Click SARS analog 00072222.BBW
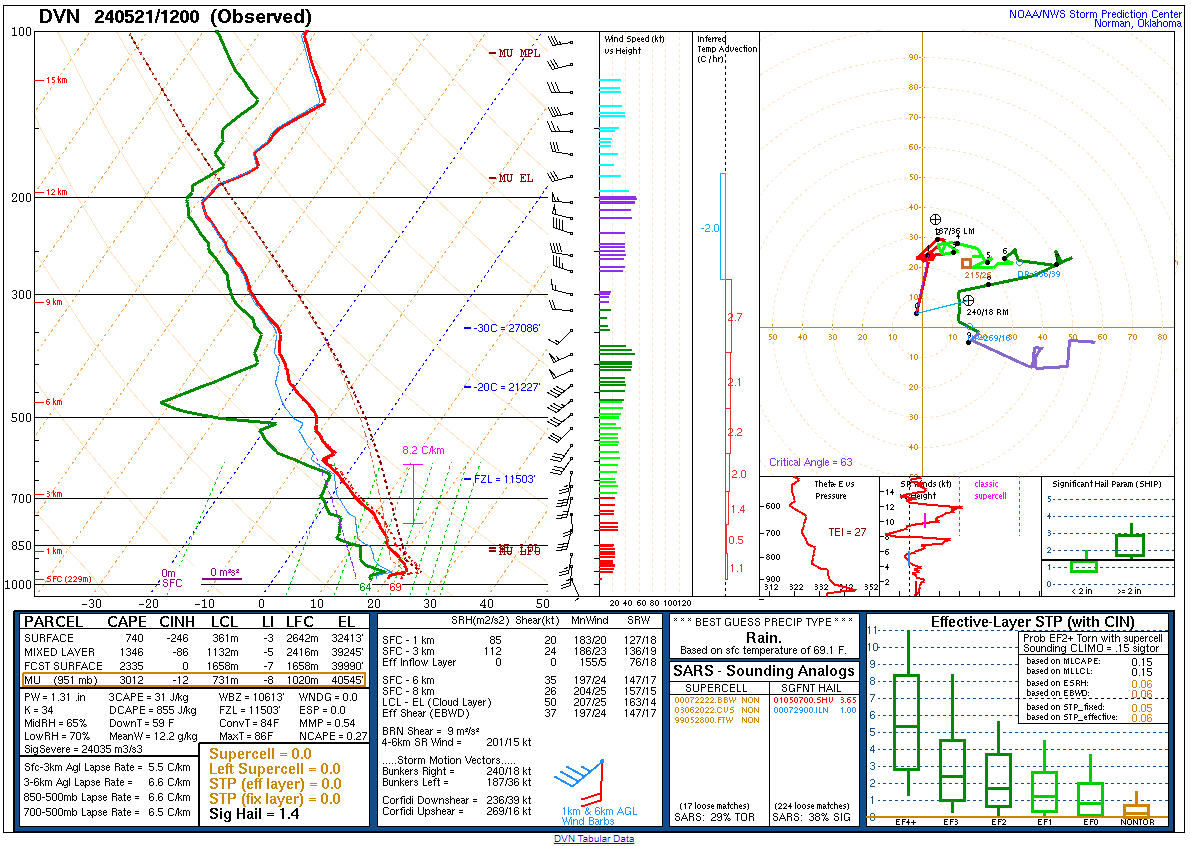 705,700
